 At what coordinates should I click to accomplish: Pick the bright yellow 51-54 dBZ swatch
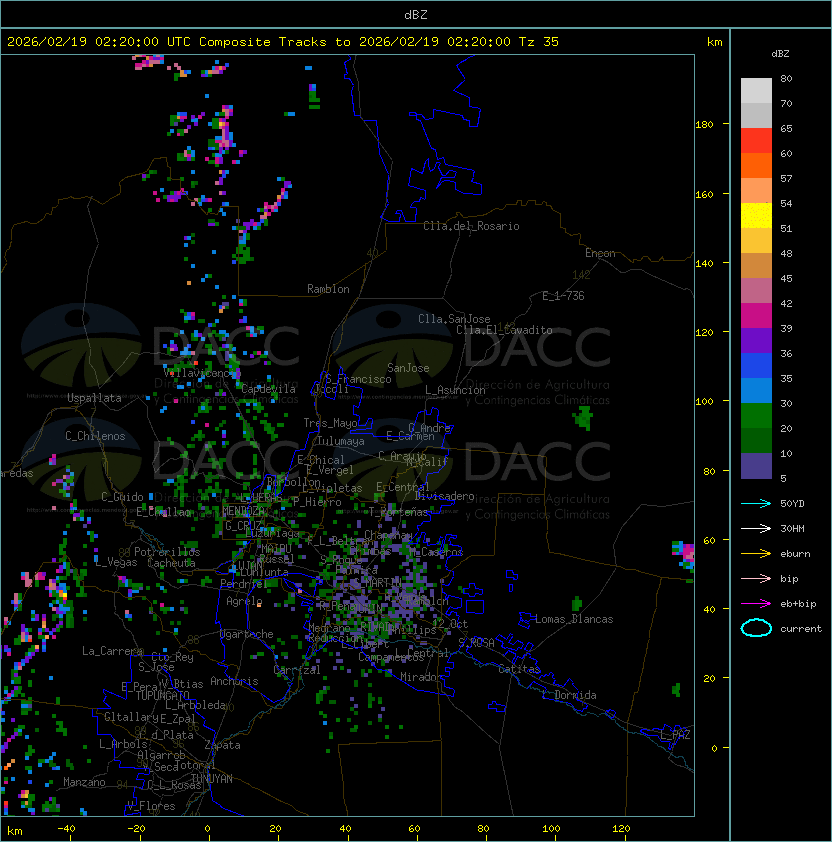756,215
